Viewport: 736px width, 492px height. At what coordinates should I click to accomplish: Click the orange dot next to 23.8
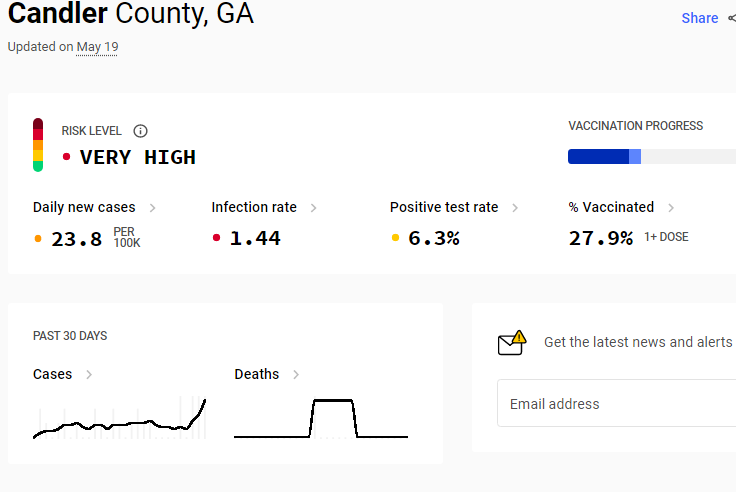38,239
